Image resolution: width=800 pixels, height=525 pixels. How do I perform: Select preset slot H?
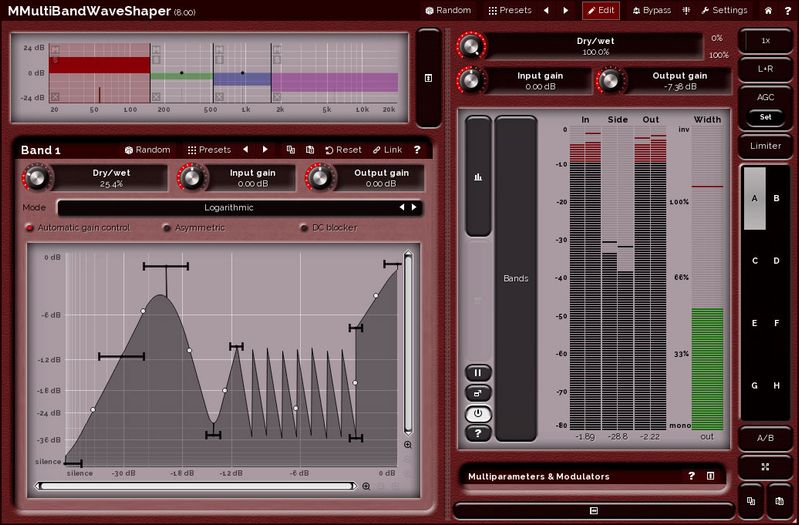777,386
